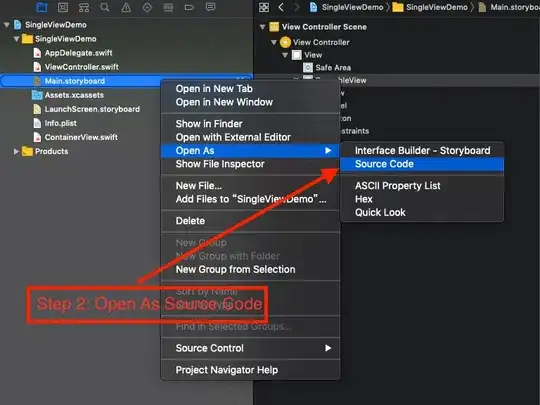Collapse the View Controller Scene outline

[x=262, y=27]
